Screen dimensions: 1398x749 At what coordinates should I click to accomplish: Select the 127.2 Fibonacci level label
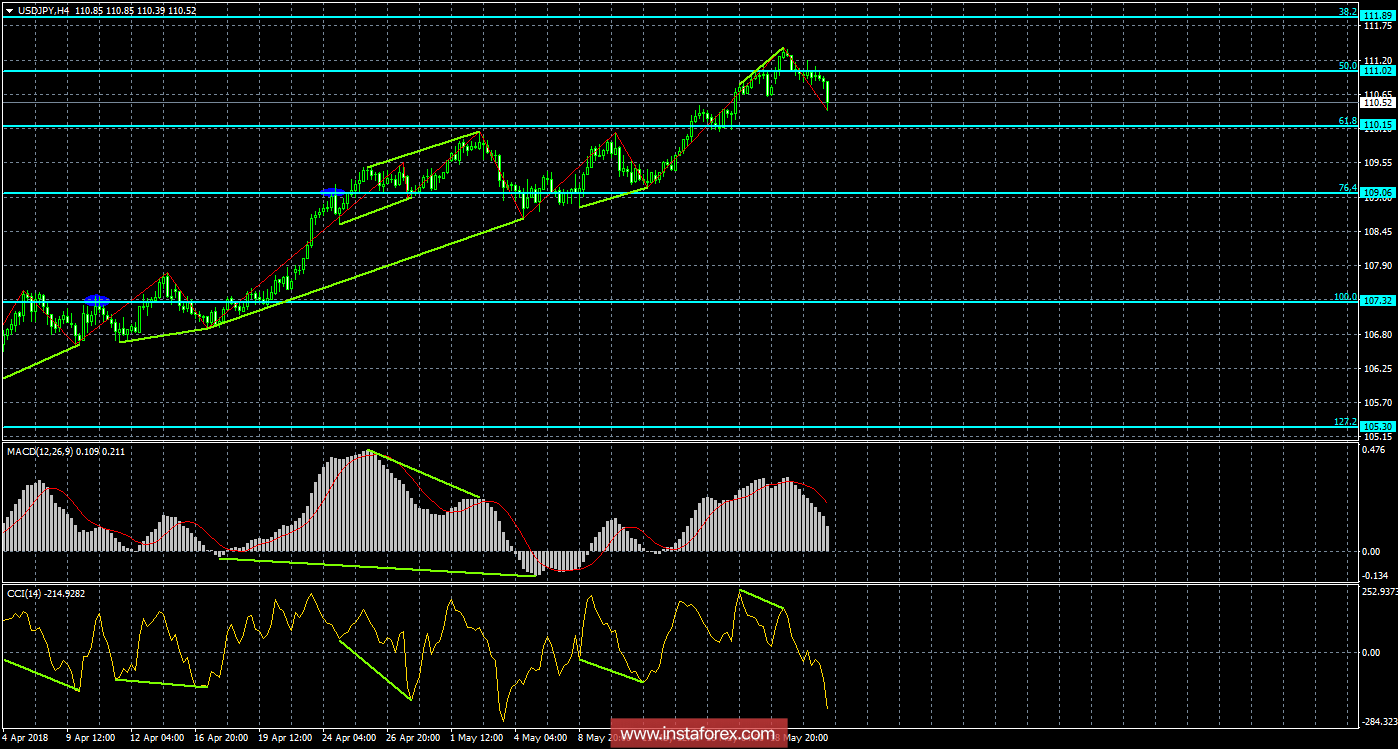1345,422
